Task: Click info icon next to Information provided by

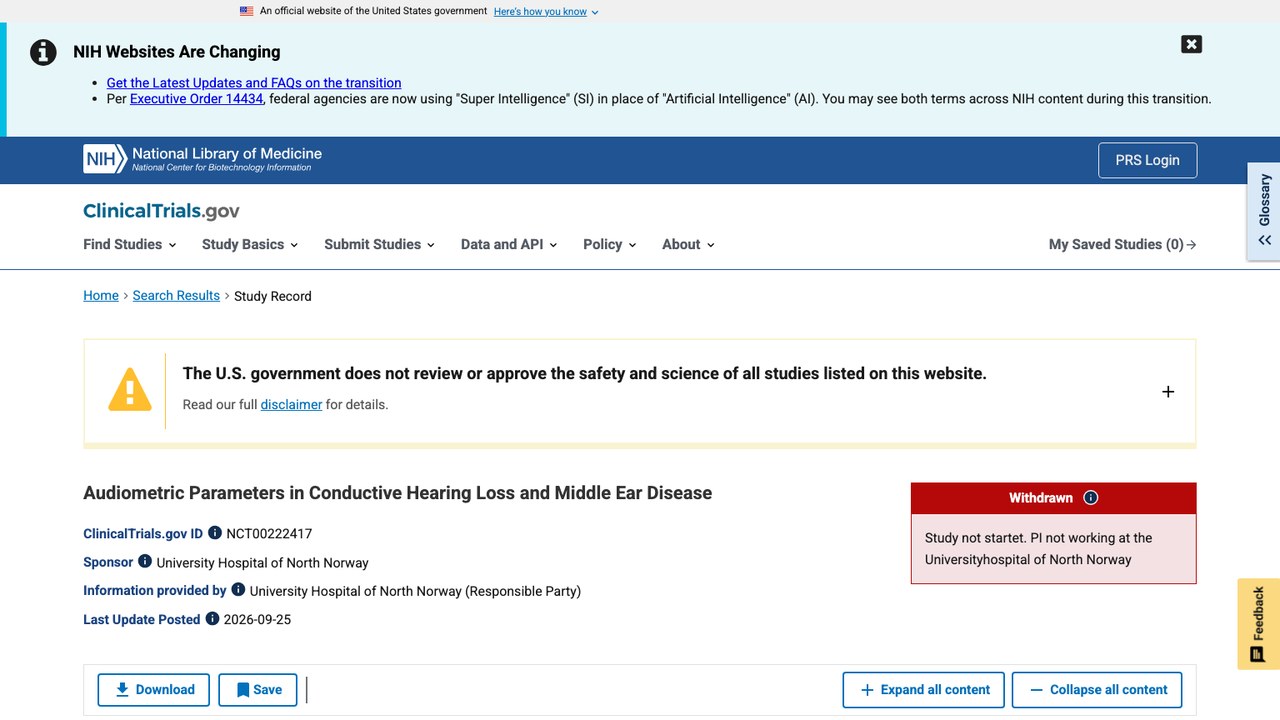Action: [x=238, y=590]
